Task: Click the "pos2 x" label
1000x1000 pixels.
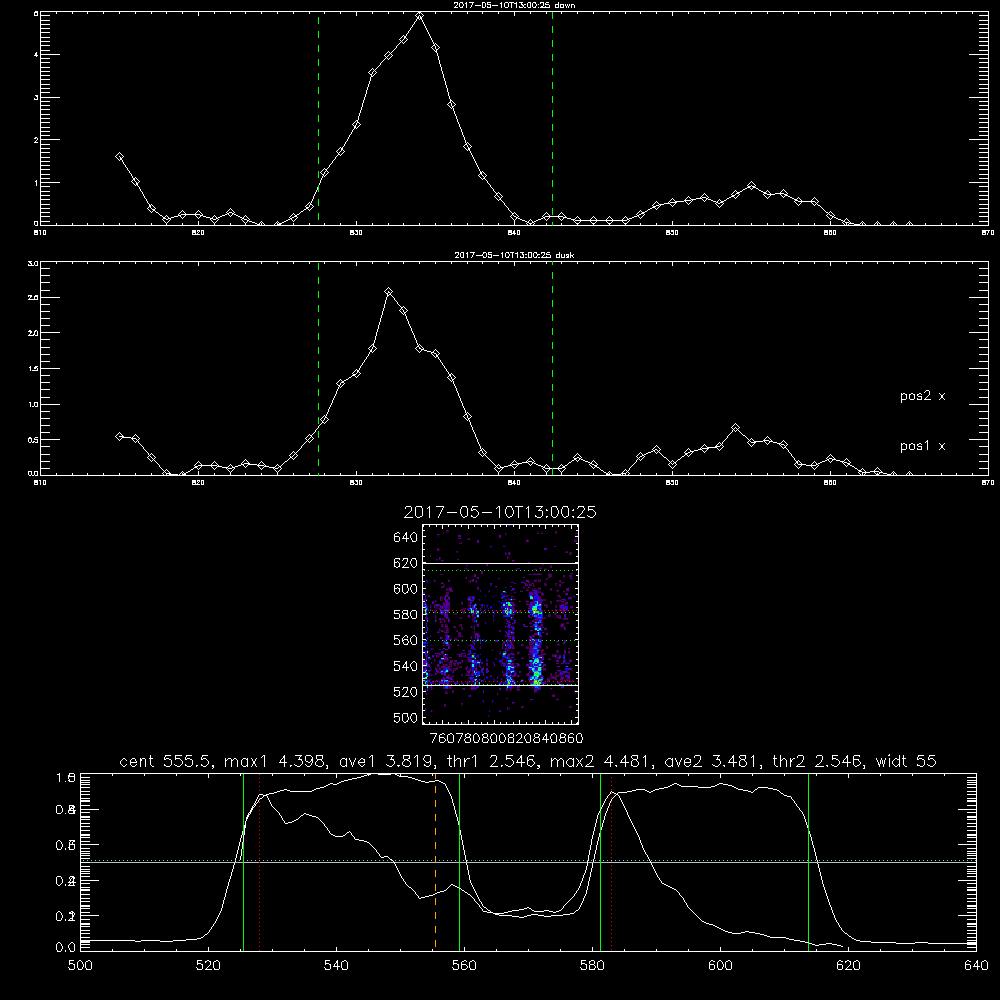Action: (x=922, y=396)
